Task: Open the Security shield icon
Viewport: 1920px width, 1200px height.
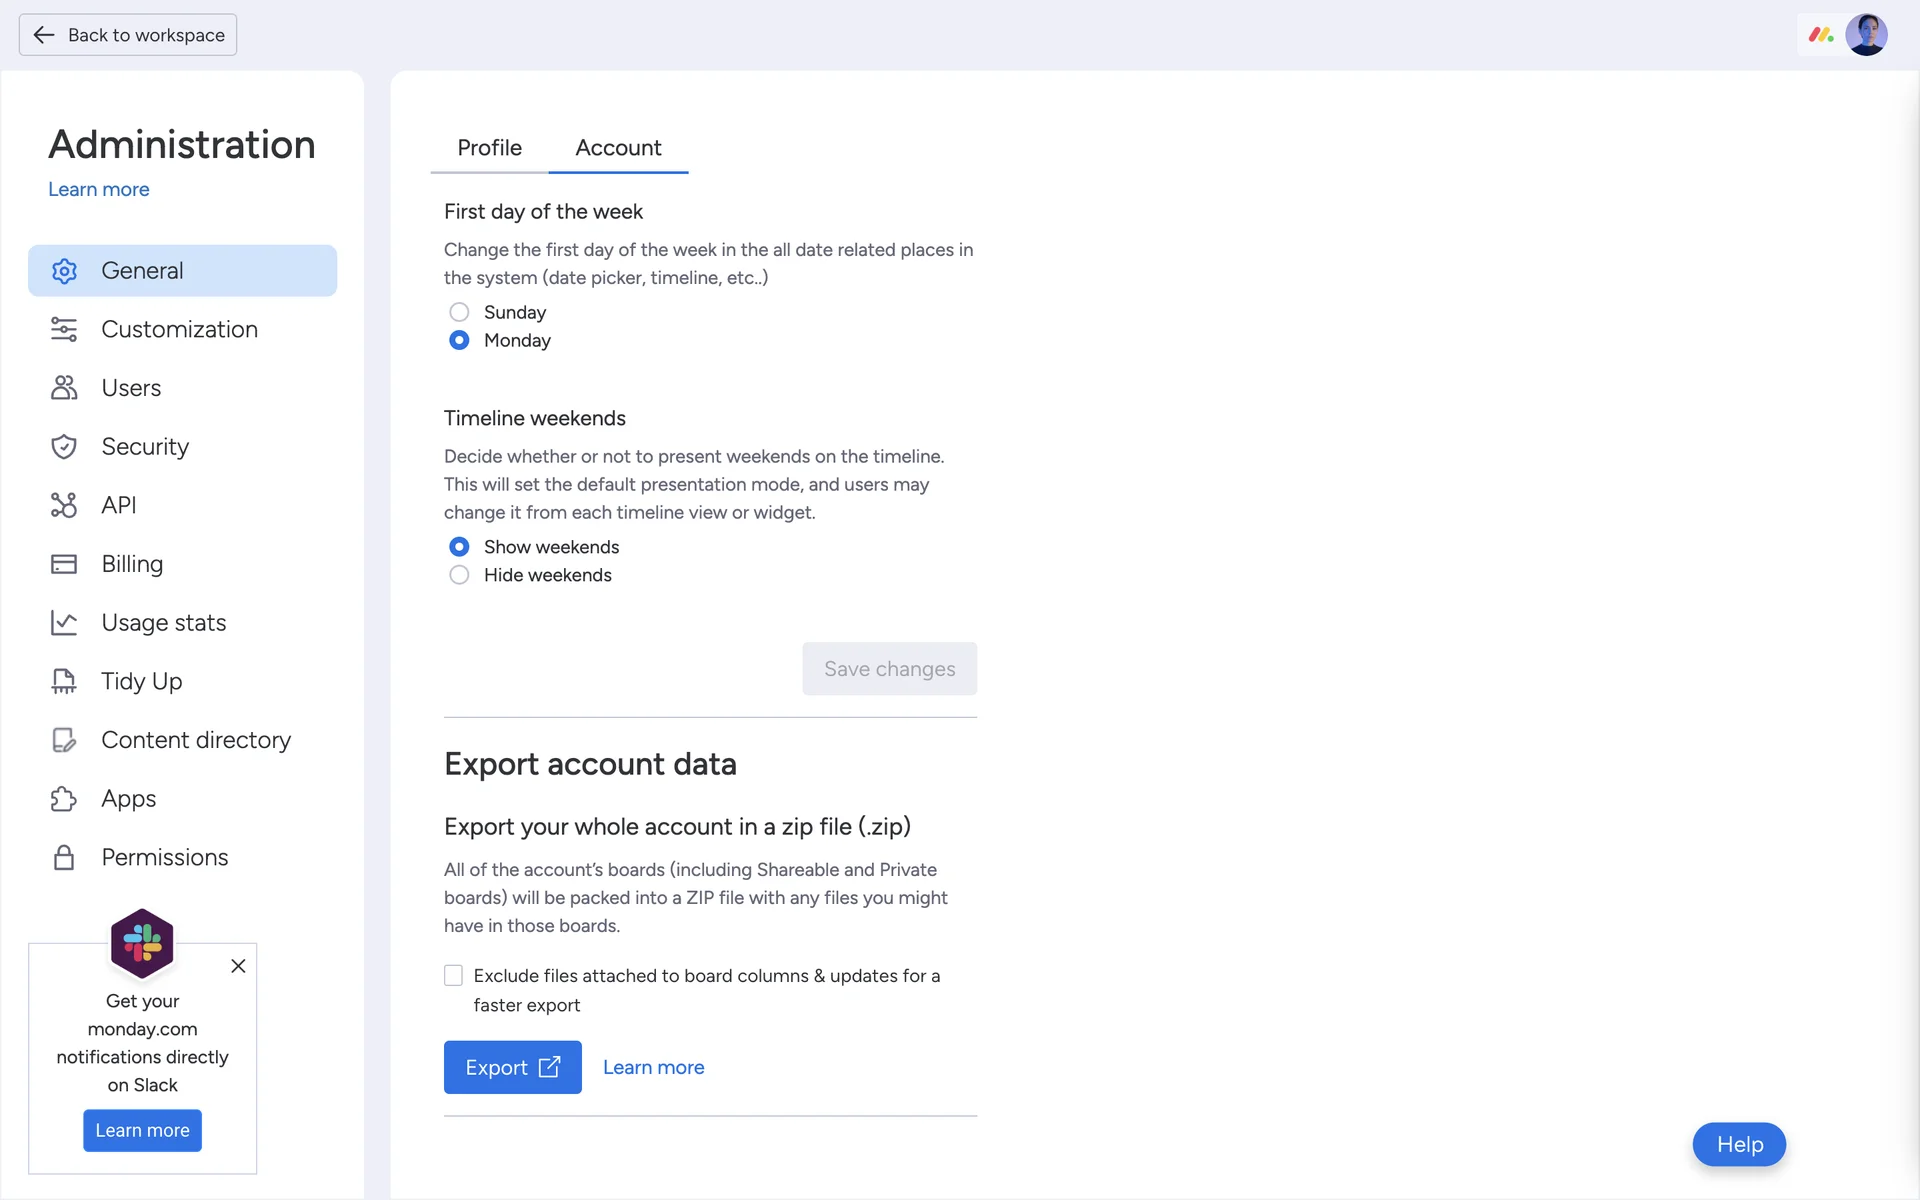Action: (x=64, y=447)
